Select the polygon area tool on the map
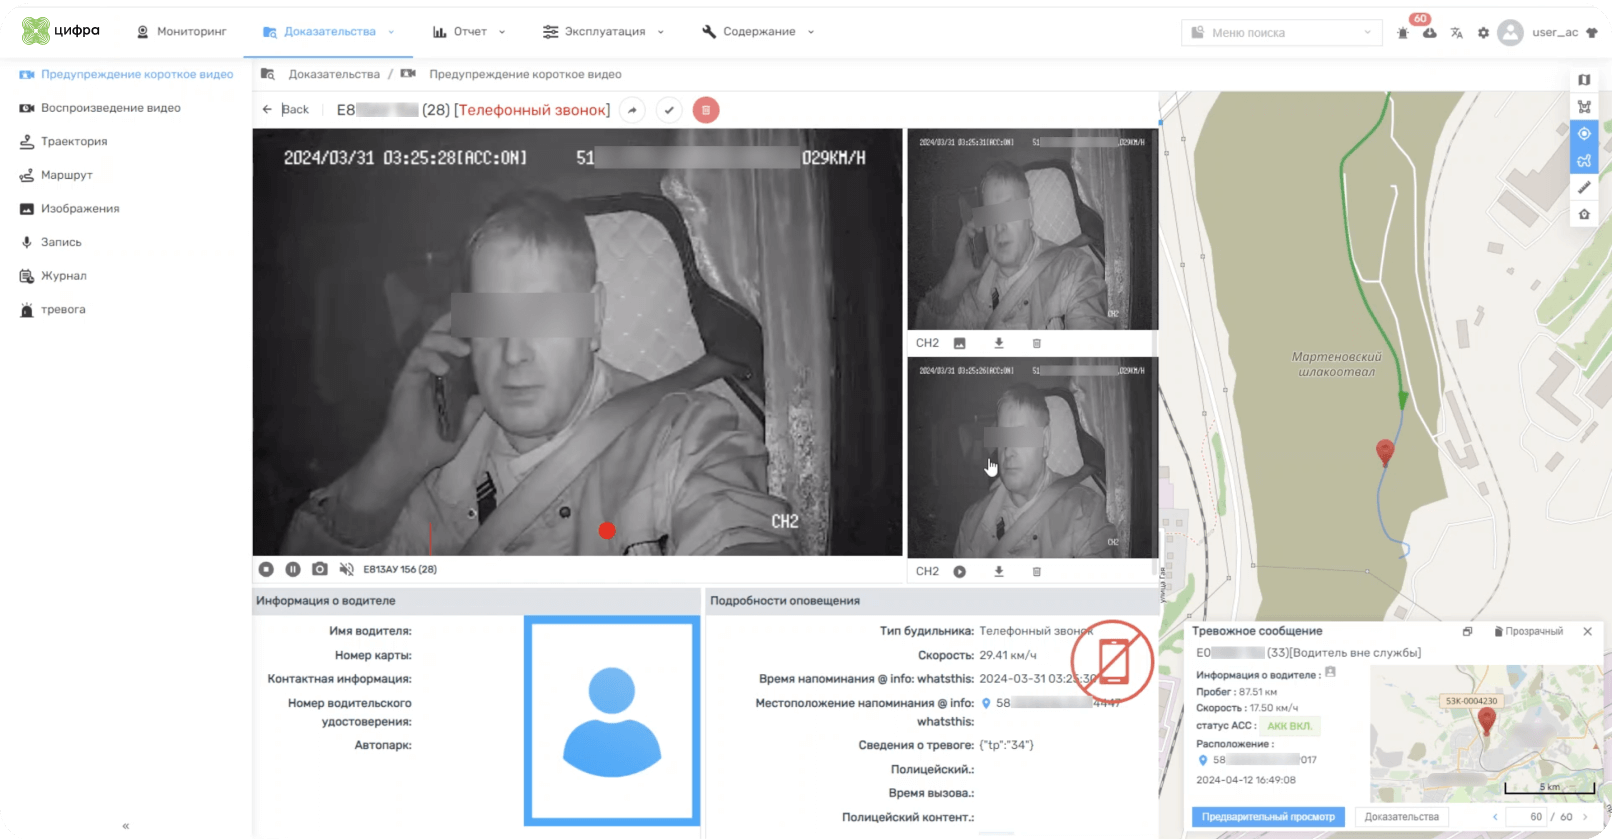 pyautogui.click(x=1584, y=107)
